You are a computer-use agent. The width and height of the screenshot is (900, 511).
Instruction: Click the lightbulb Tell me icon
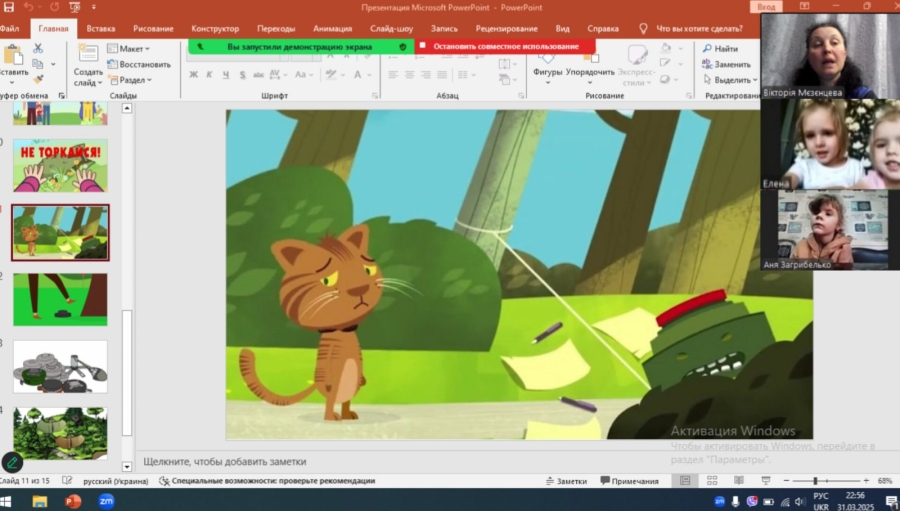point(643,28)
